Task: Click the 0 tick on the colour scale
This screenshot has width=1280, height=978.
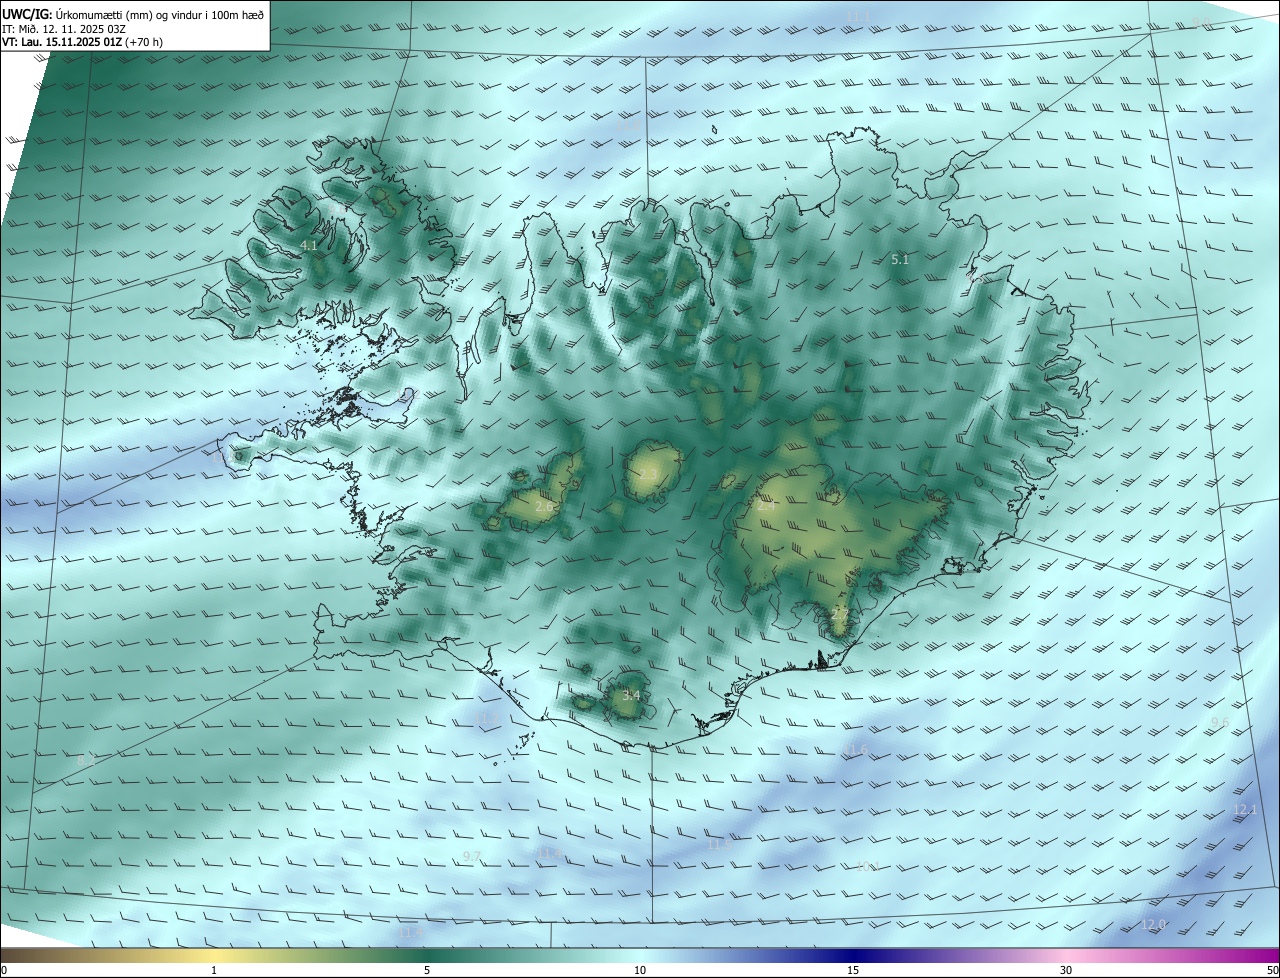Action: click(3, 970)
